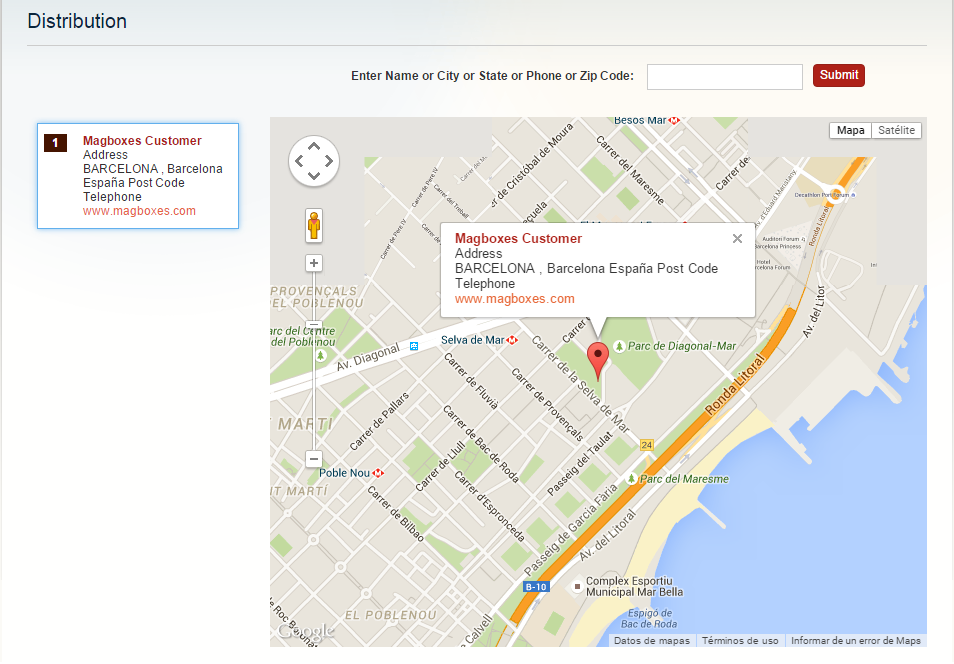The height and width of the screenshot is (664, 954).
Task: Click the Carrer de Fluvià street label
Action: [471, 382]
